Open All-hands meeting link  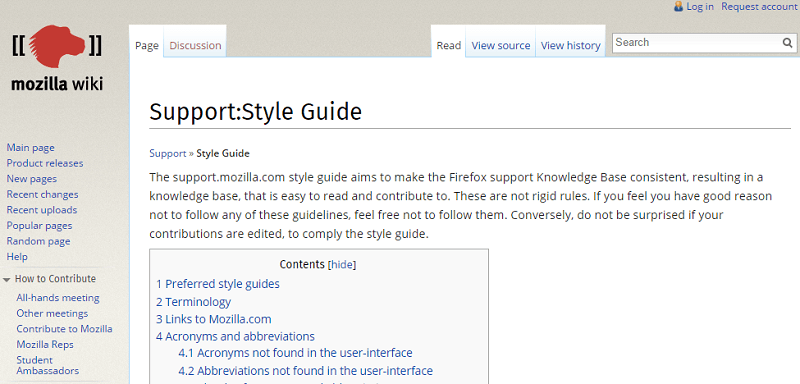click(58, 298)
